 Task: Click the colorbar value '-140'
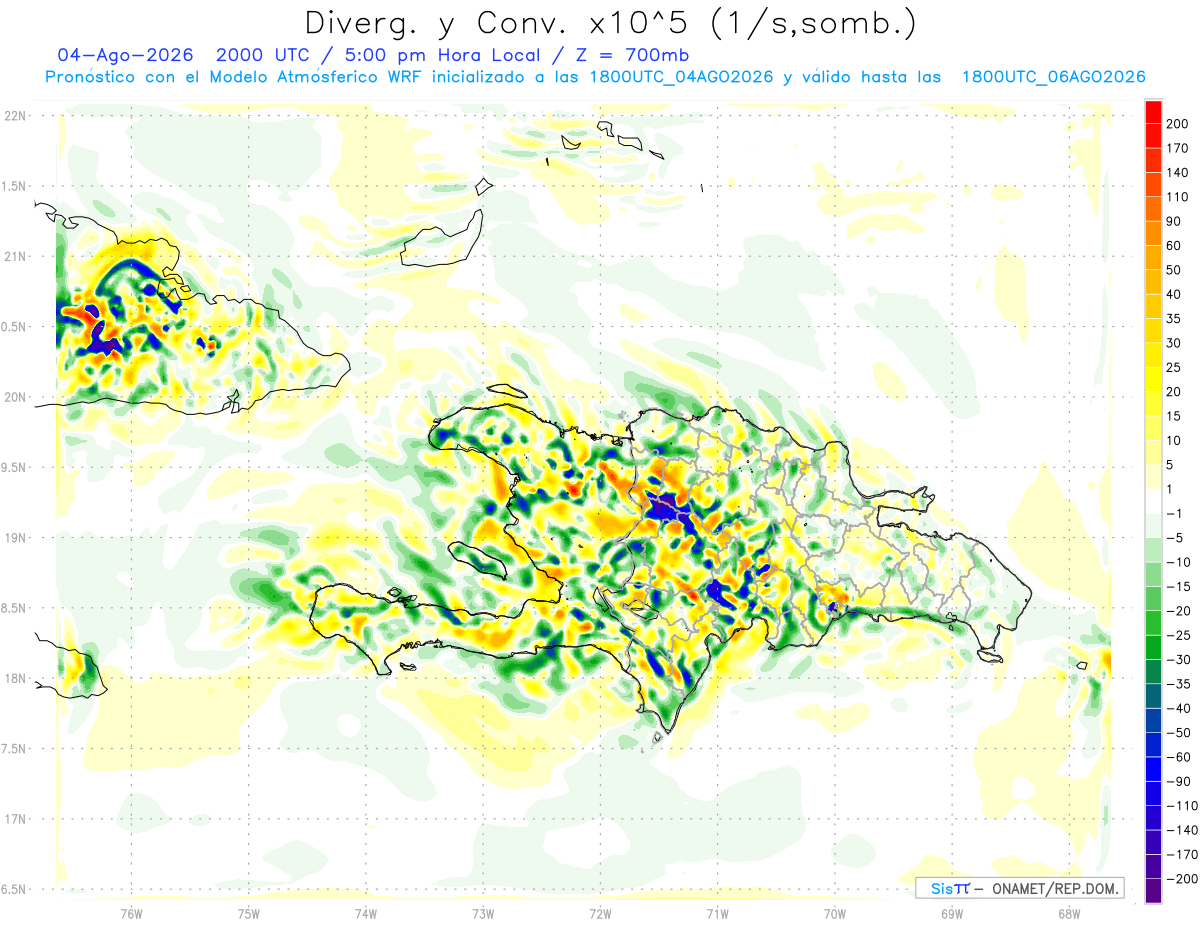1181,829
